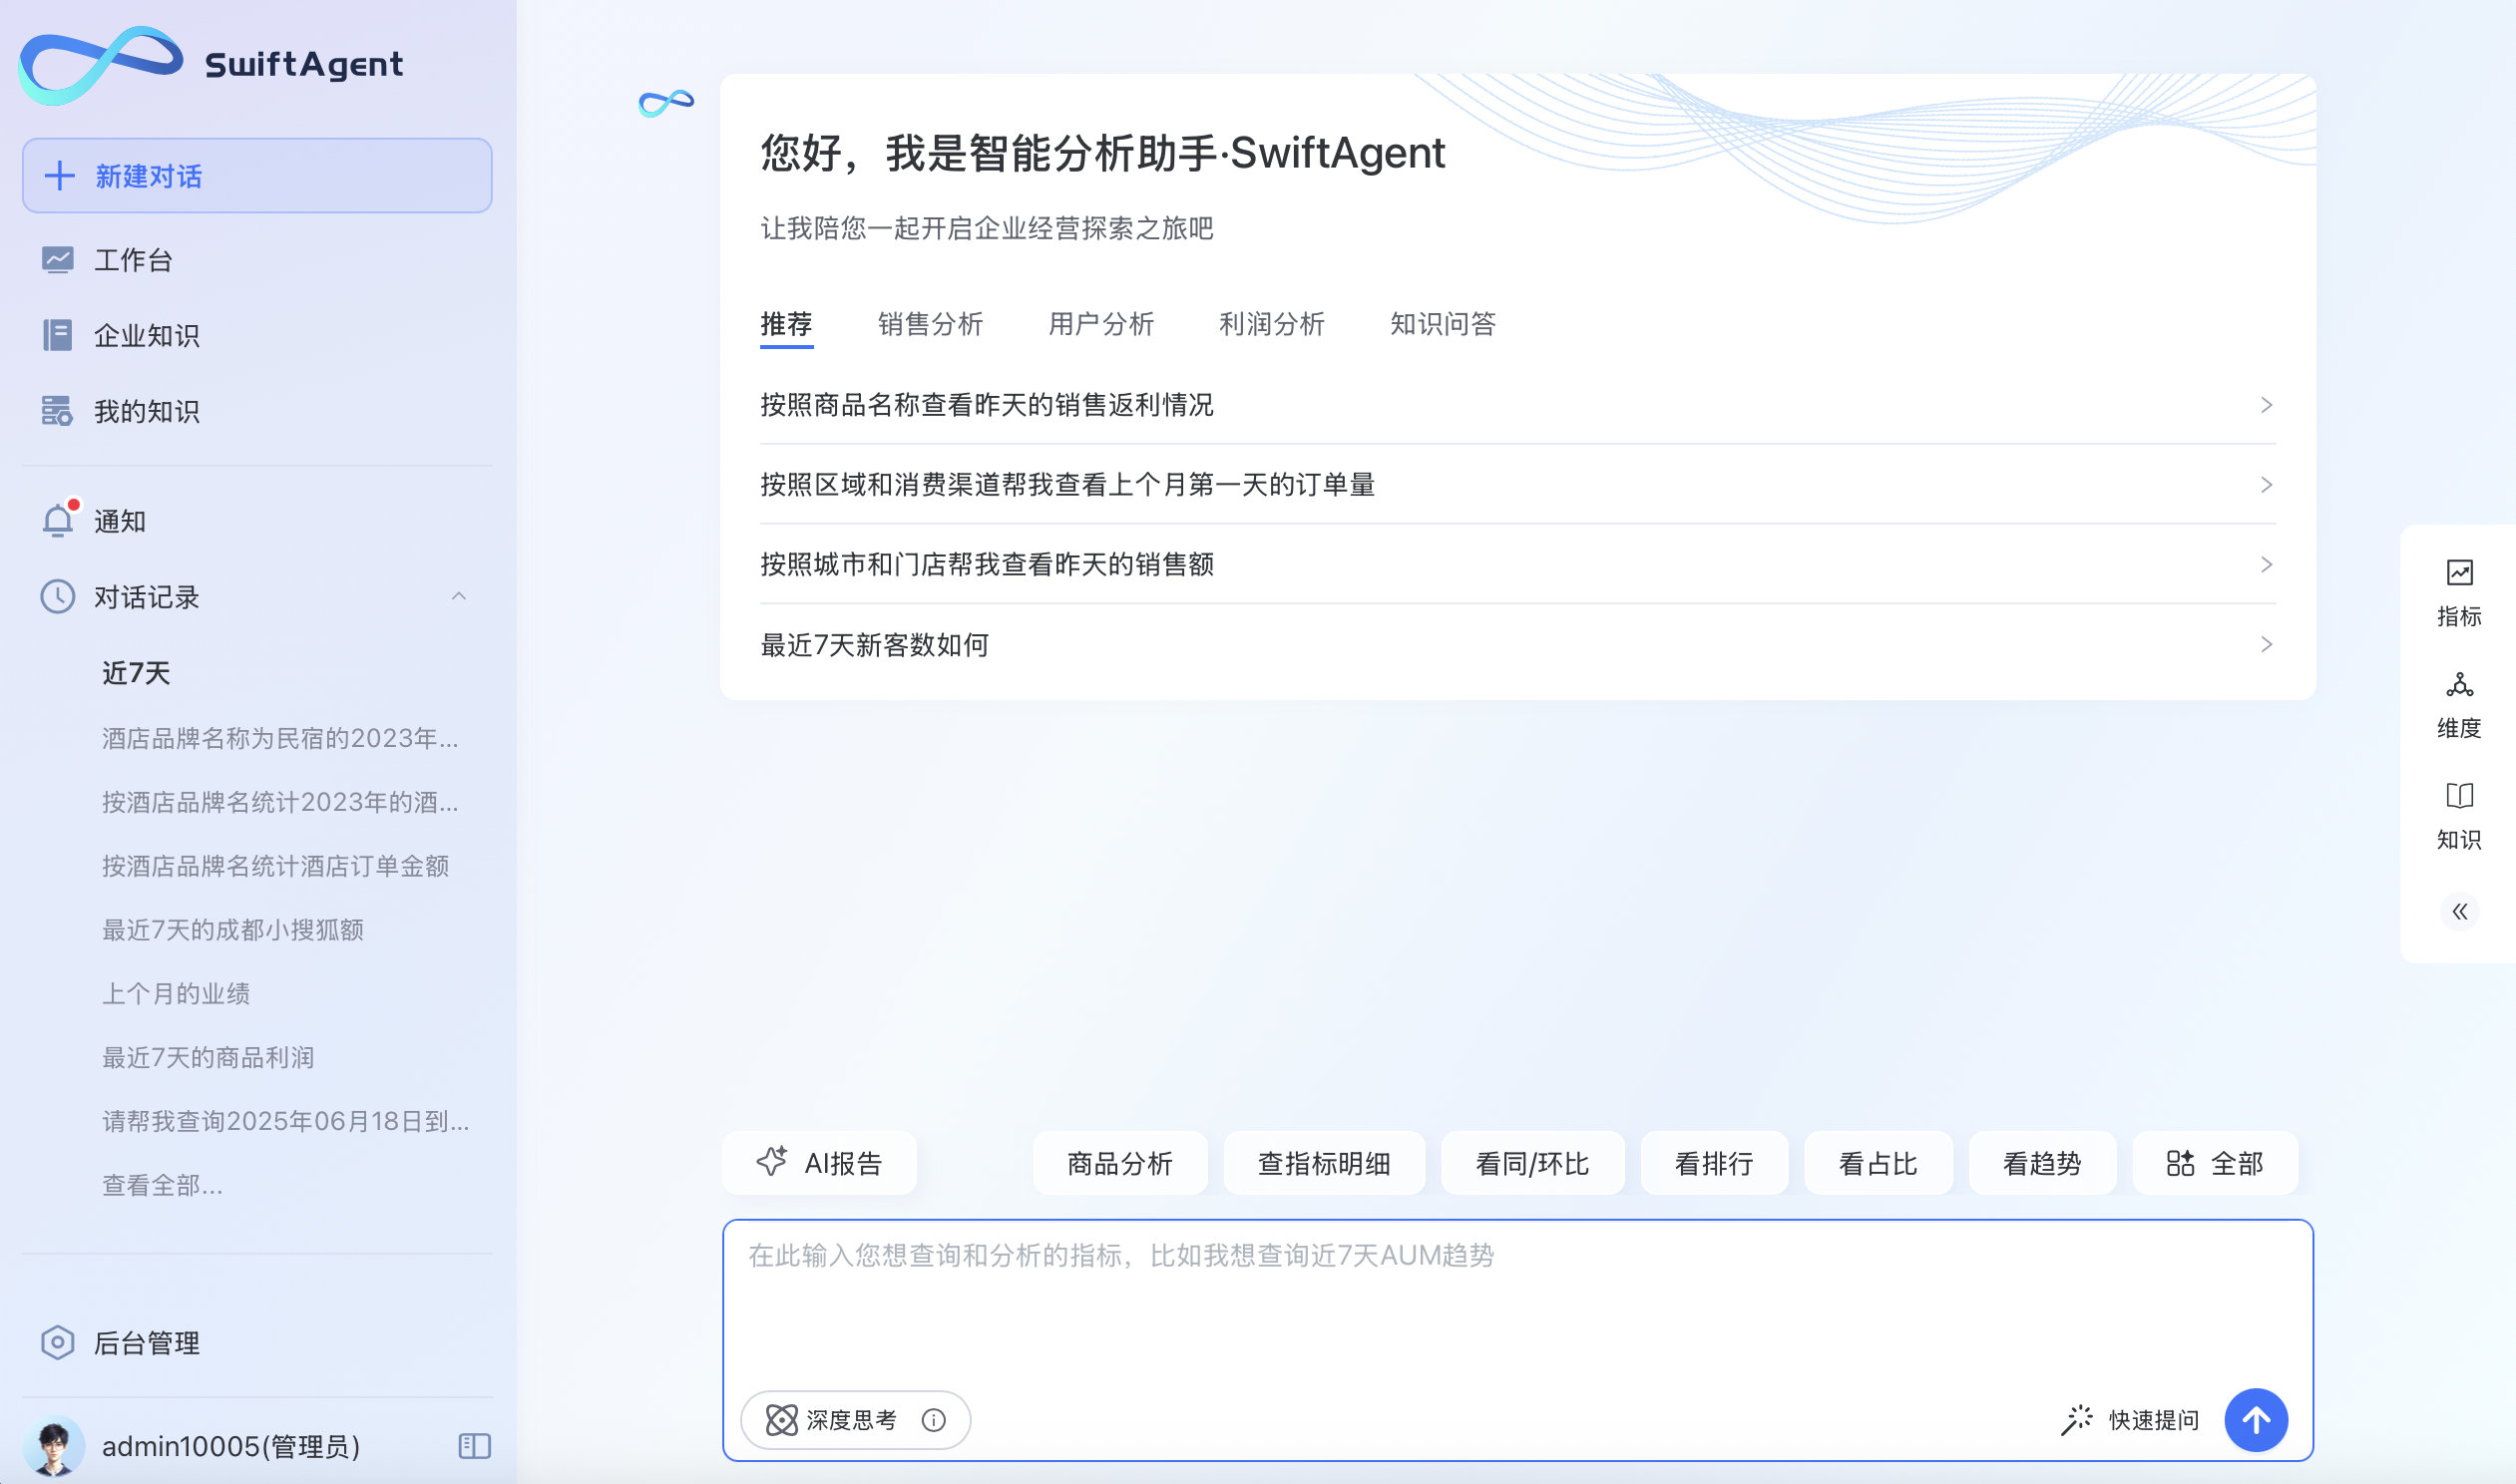Open the 工作台 workspace icon

click(x=57, y=260)
